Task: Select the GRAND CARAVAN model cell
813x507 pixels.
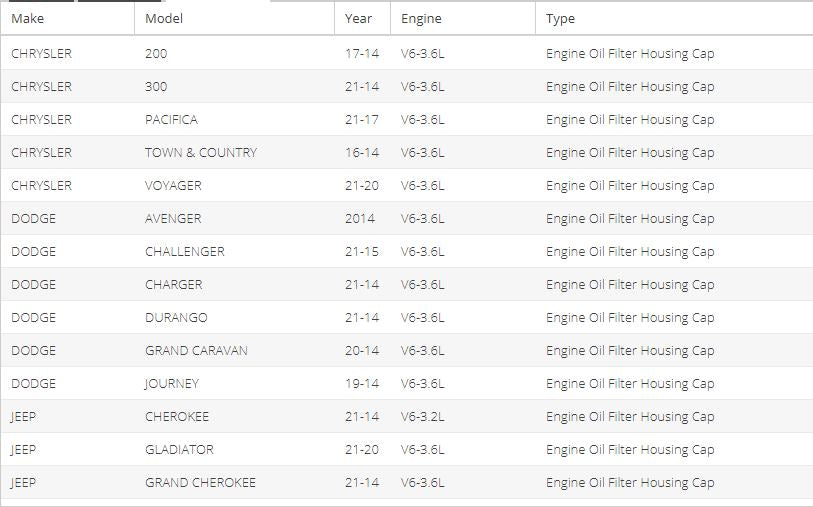Action: click(x=196, y=350)
